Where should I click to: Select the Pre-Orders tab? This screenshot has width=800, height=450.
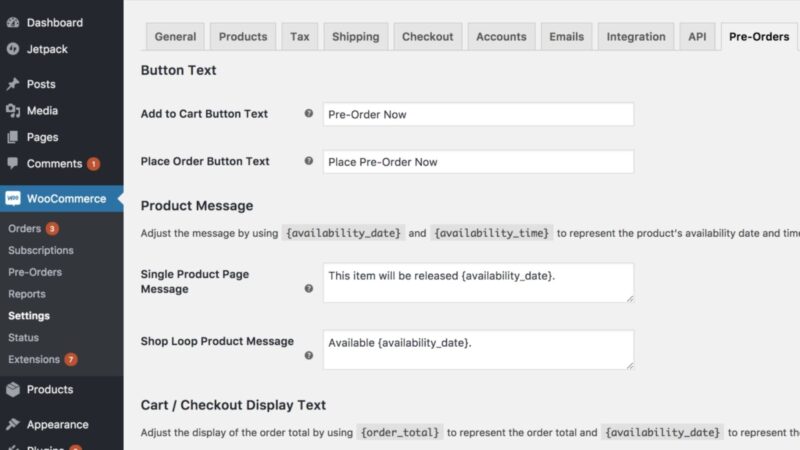(759, 37)
